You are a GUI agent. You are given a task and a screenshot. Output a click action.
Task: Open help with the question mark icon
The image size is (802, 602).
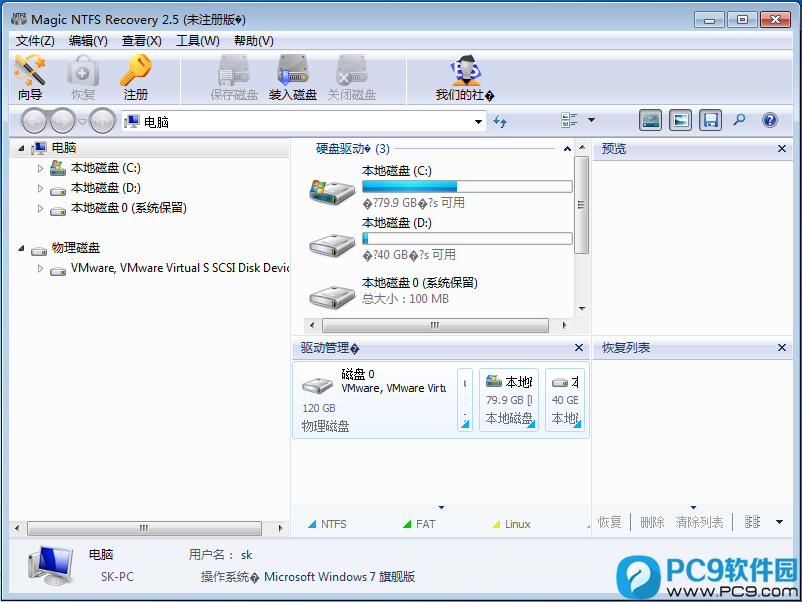tap(769, 121)
